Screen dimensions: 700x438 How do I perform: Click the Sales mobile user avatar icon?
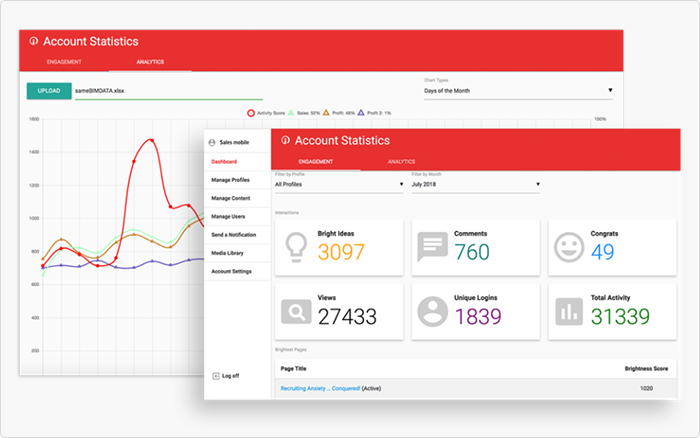tap(212, 142)
